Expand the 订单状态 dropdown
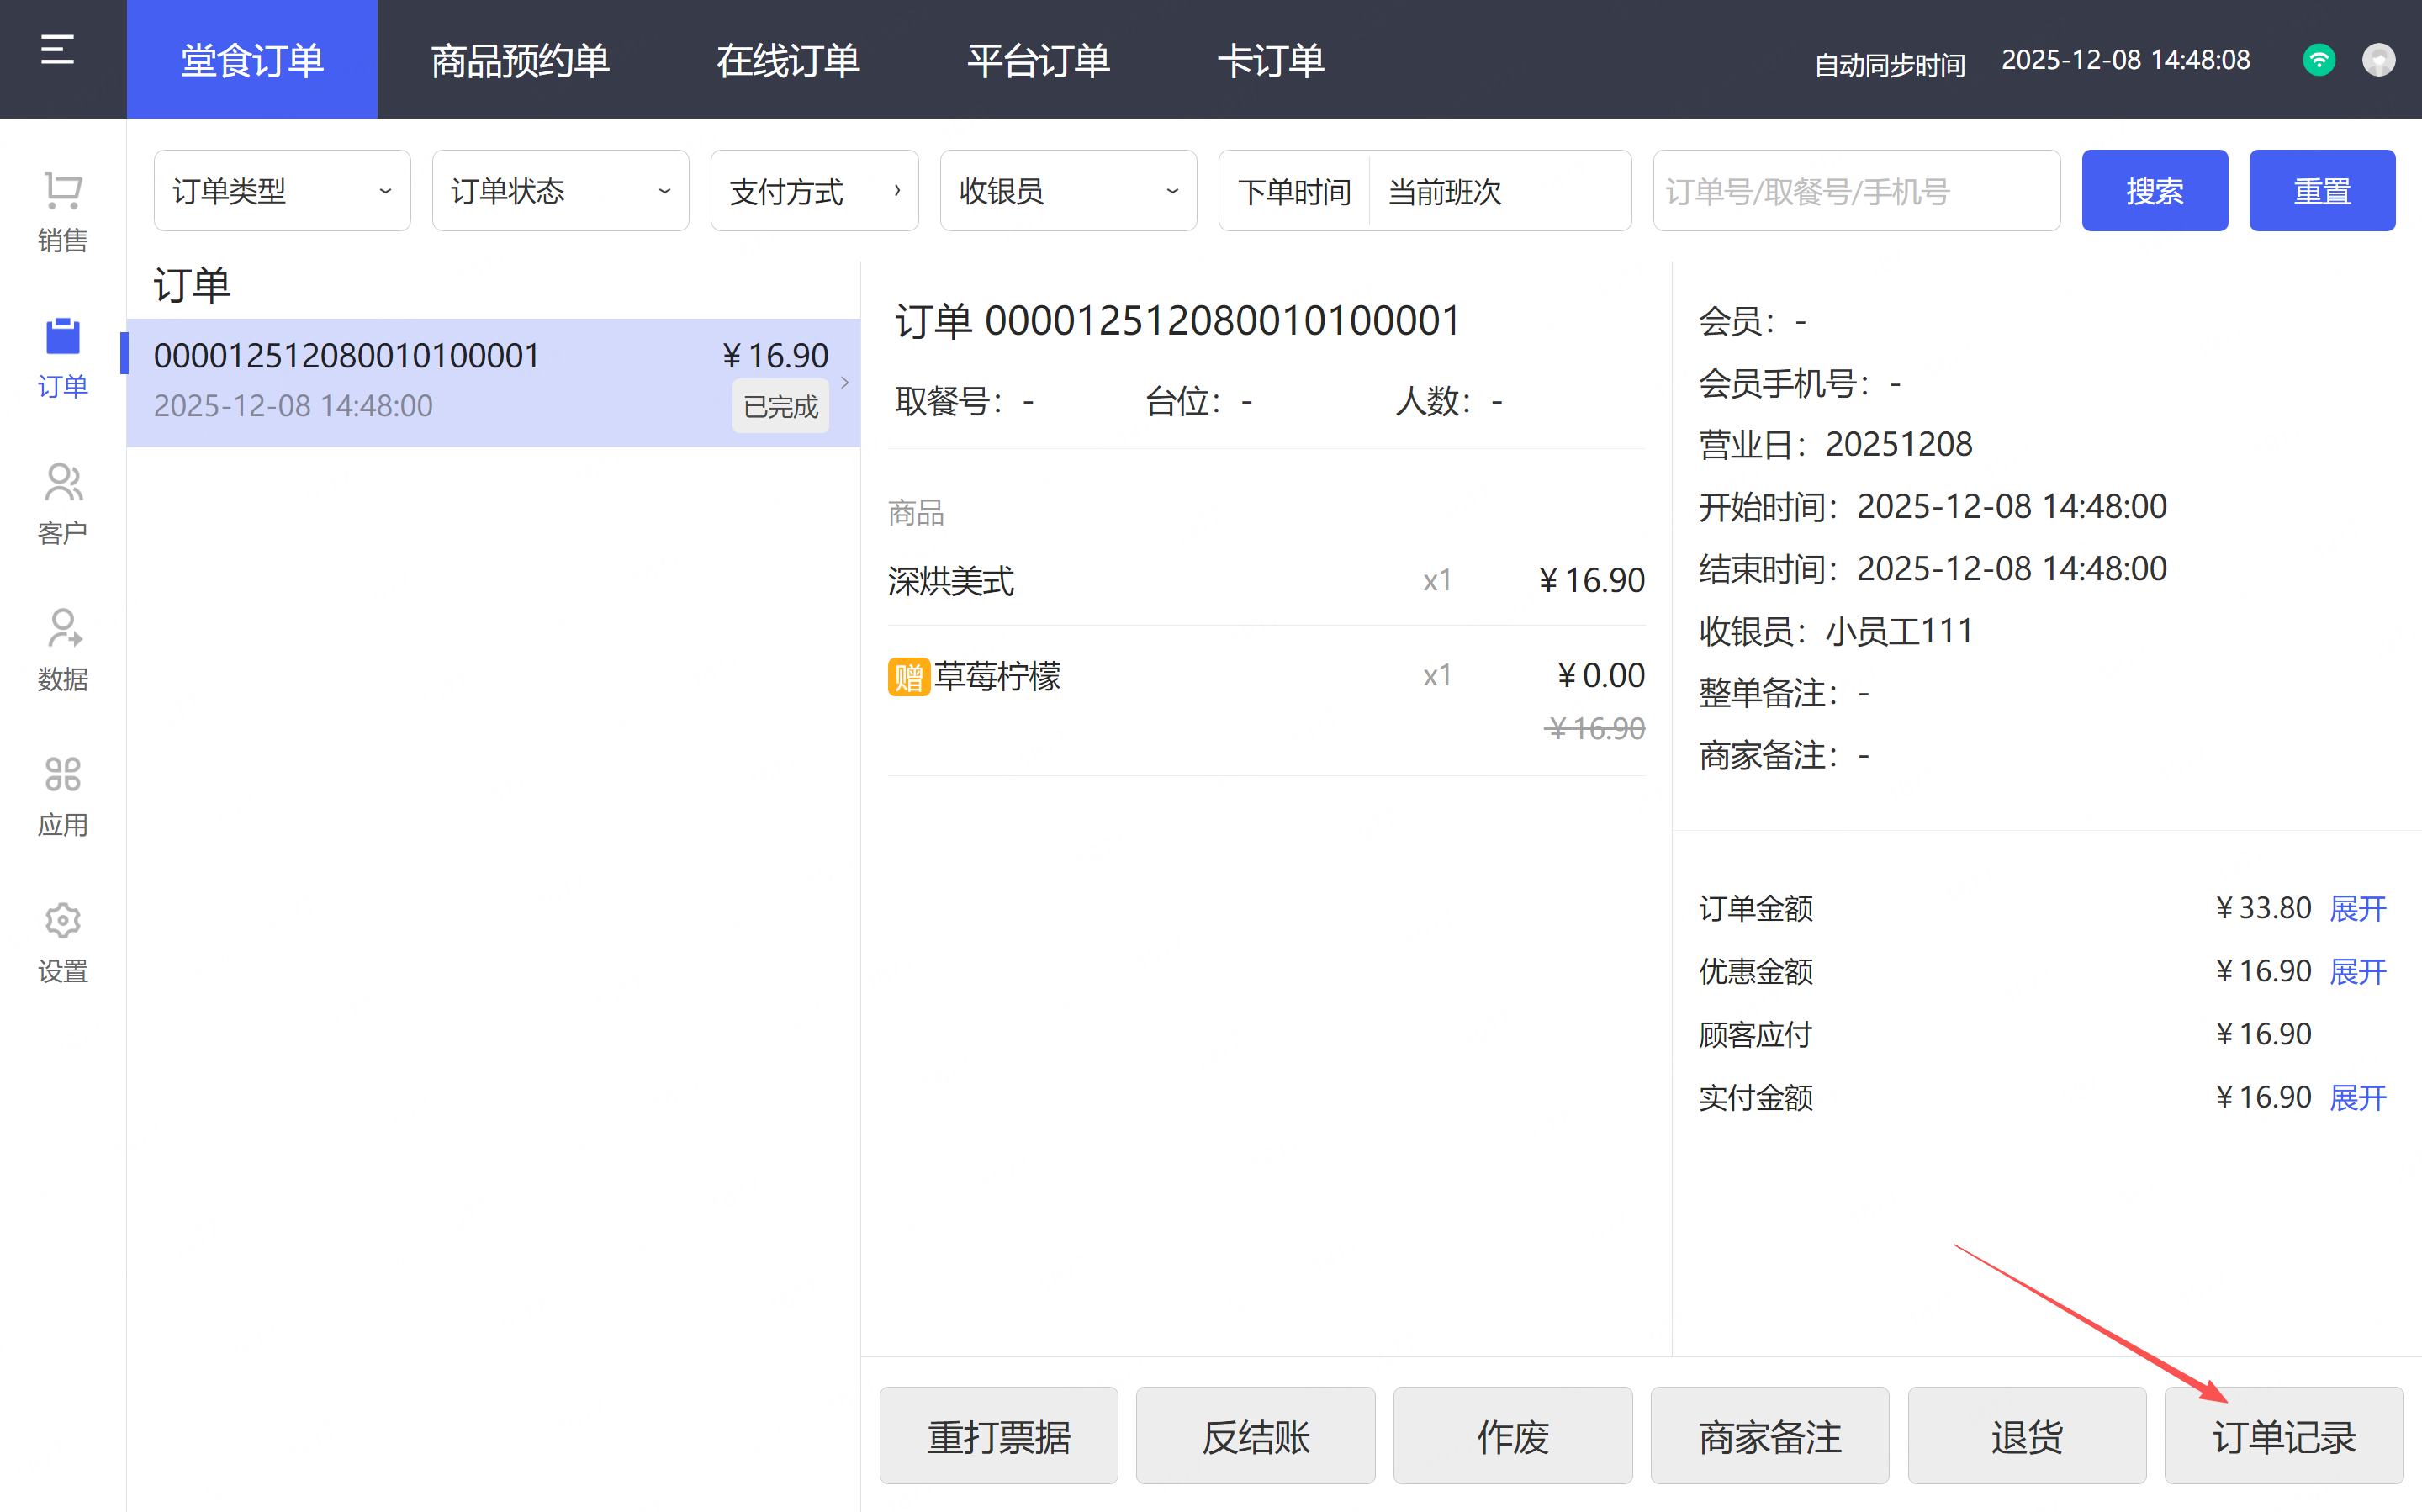This screenshot has height=1512, width=2422. tap(560, 191)
